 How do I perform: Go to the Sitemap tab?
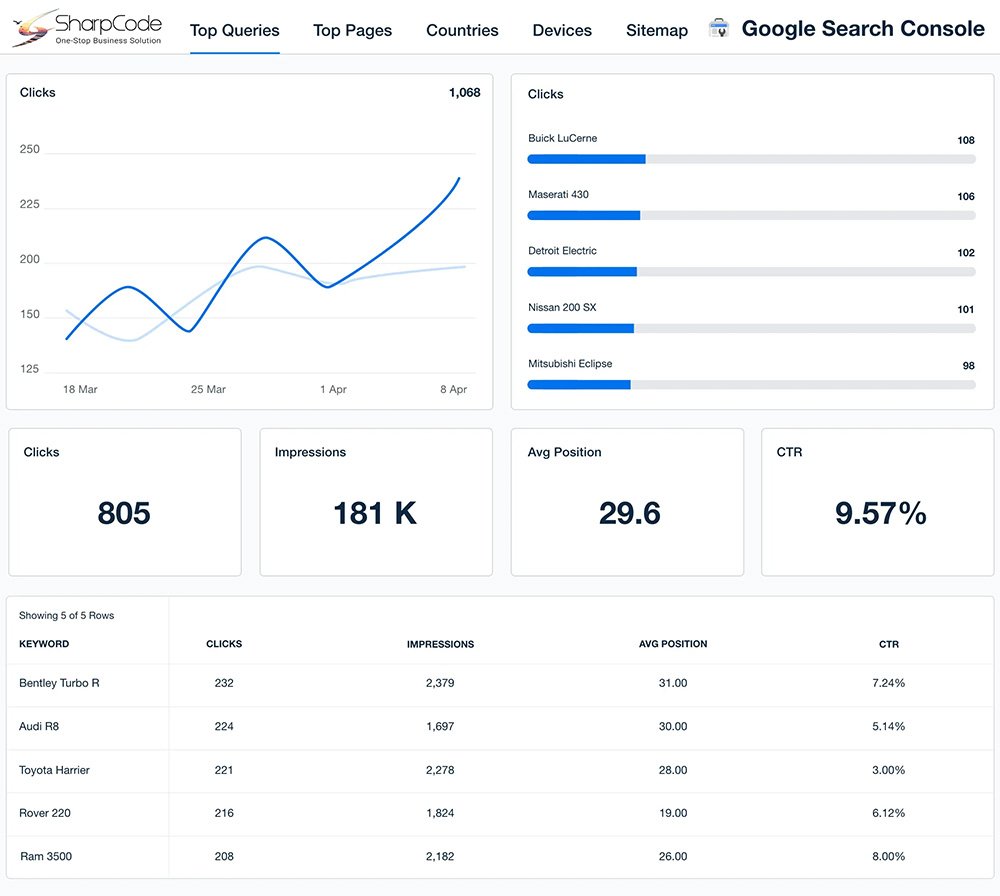[x=656, y=30]
